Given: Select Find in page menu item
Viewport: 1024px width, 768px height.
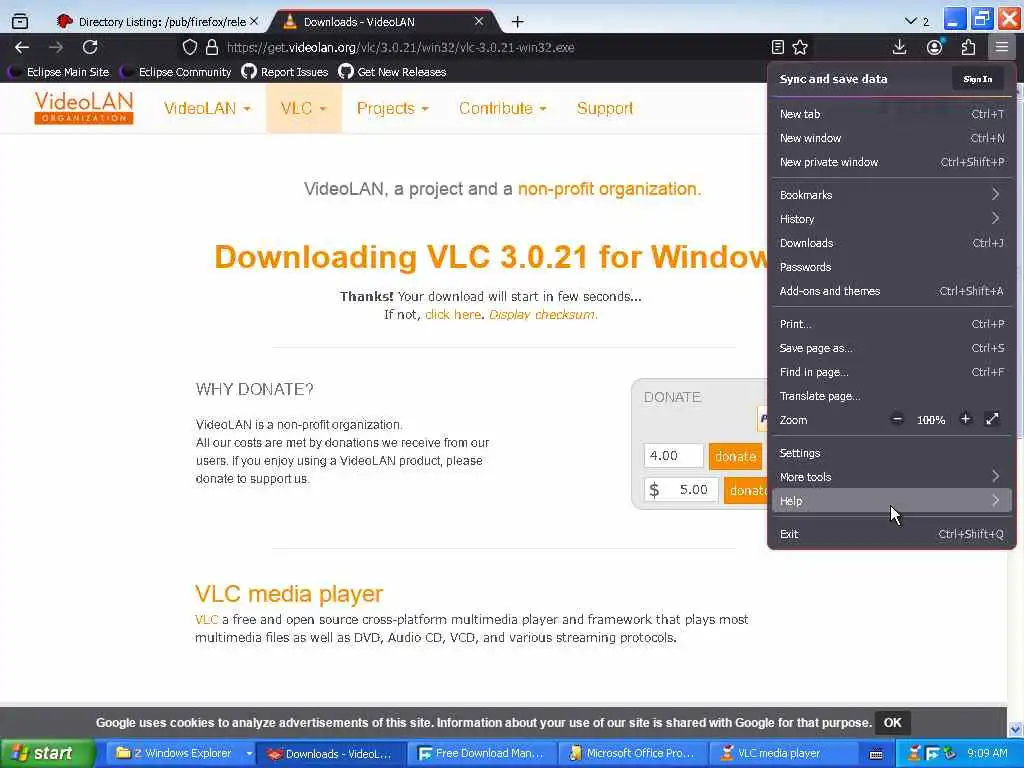Looking at the screenshot, I should click(891, 372).
